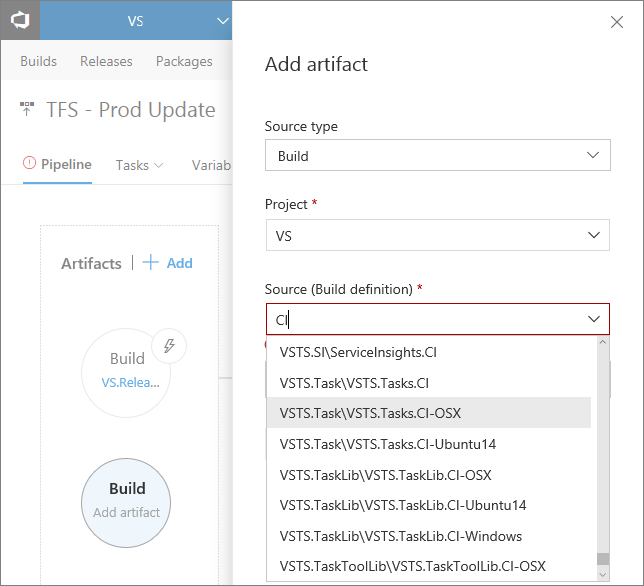Choose VSTS.Task\VSTS.Tasks.CI-Ubuntu14 option
The width and height of the screenshot is (644, 586).
pos(429,444)
